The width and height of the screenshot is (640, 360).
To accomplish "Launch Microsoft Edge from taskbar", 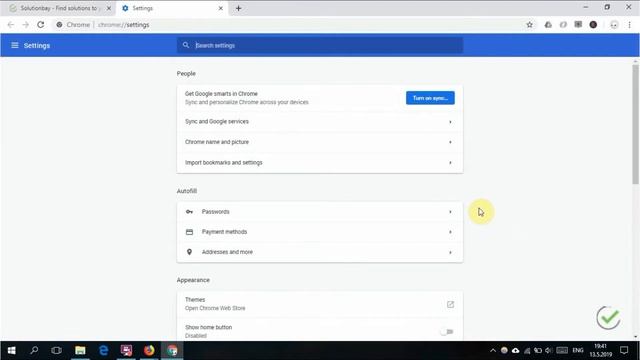I will (104, 350).
